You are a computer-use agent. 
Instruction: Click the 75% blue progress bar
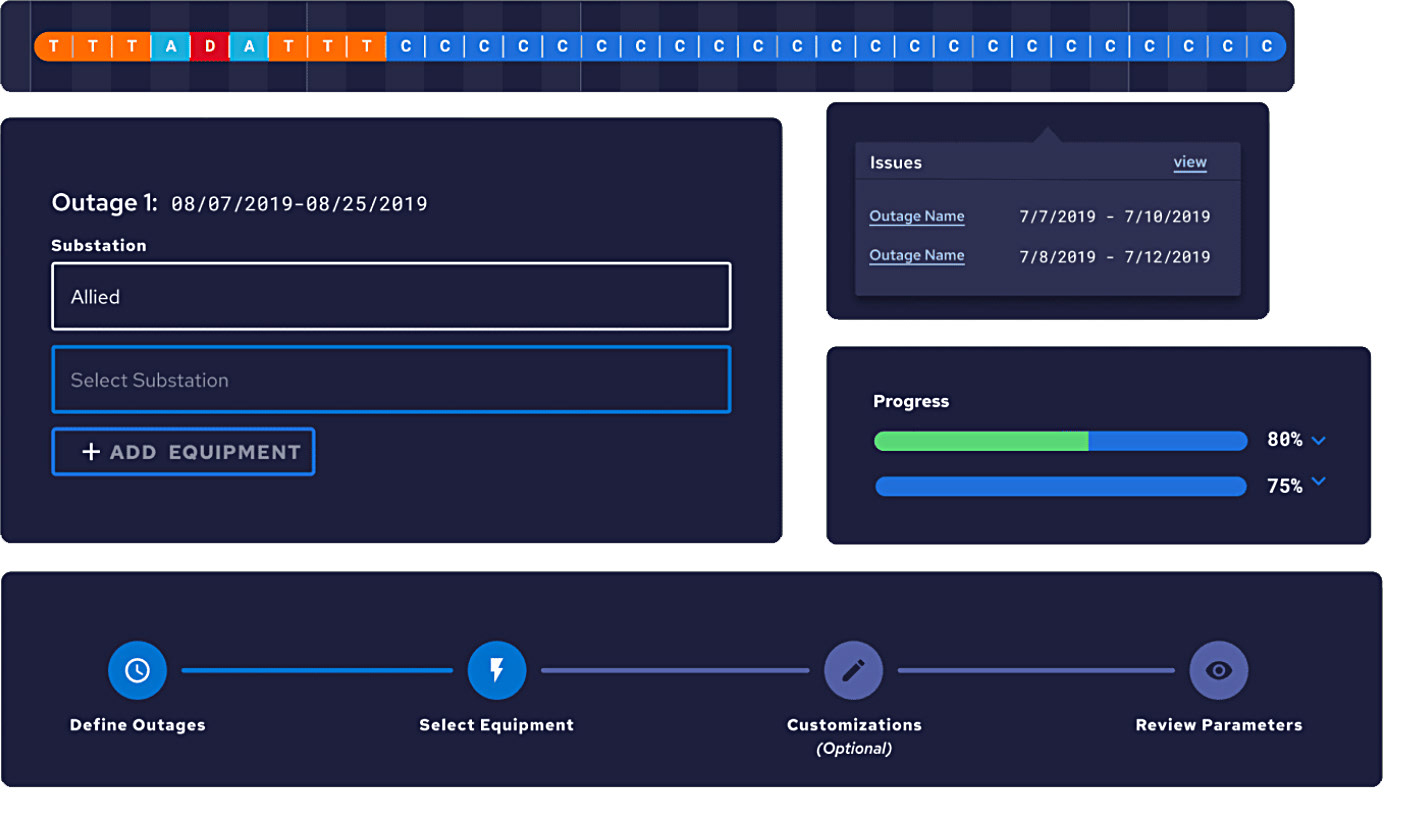(x=1061, y=486)
